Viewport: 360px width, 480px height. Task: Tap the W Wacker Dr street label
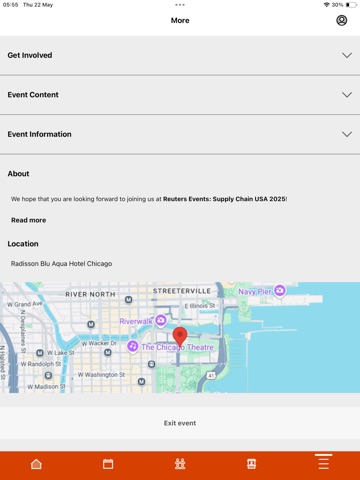99,343
